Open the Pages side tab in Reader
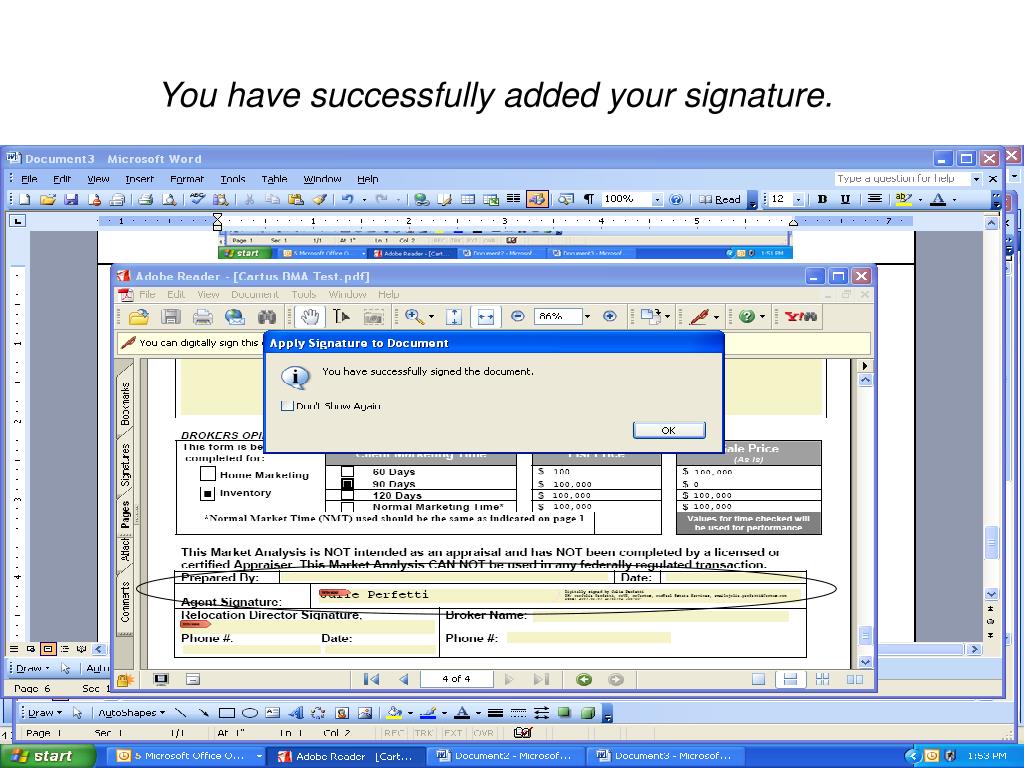 pyautogui.click(x=125, y=515)
